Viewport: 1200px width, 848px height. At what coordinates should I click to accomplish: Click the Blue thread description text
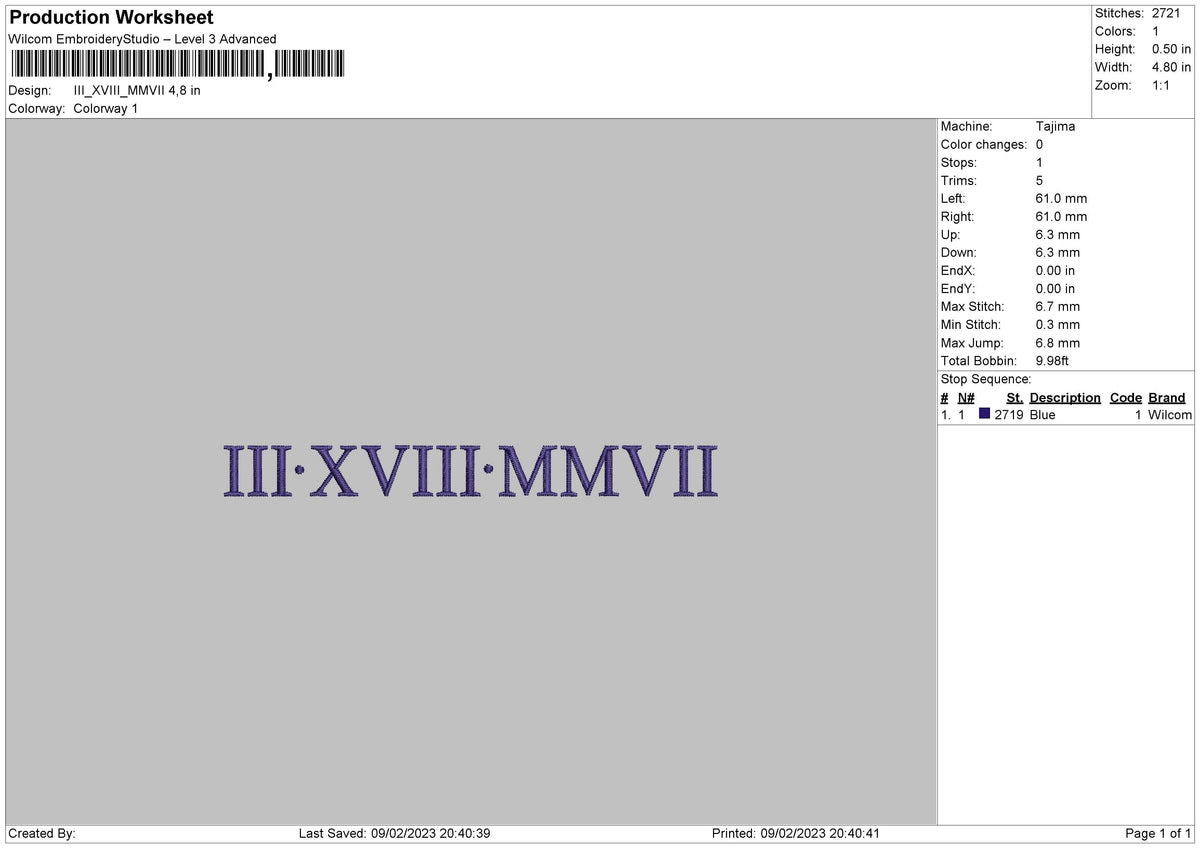(x=1042, y=414)
